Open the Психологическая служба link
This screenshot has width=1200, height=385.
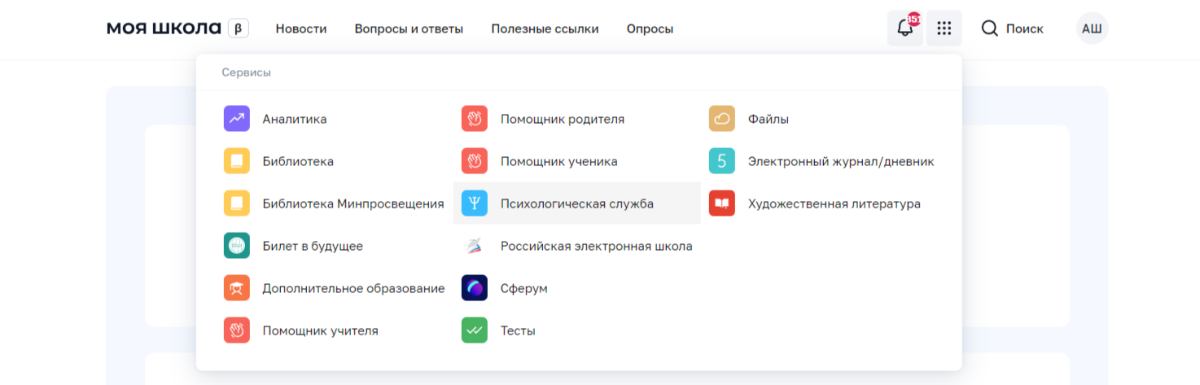tap(577, 204)
